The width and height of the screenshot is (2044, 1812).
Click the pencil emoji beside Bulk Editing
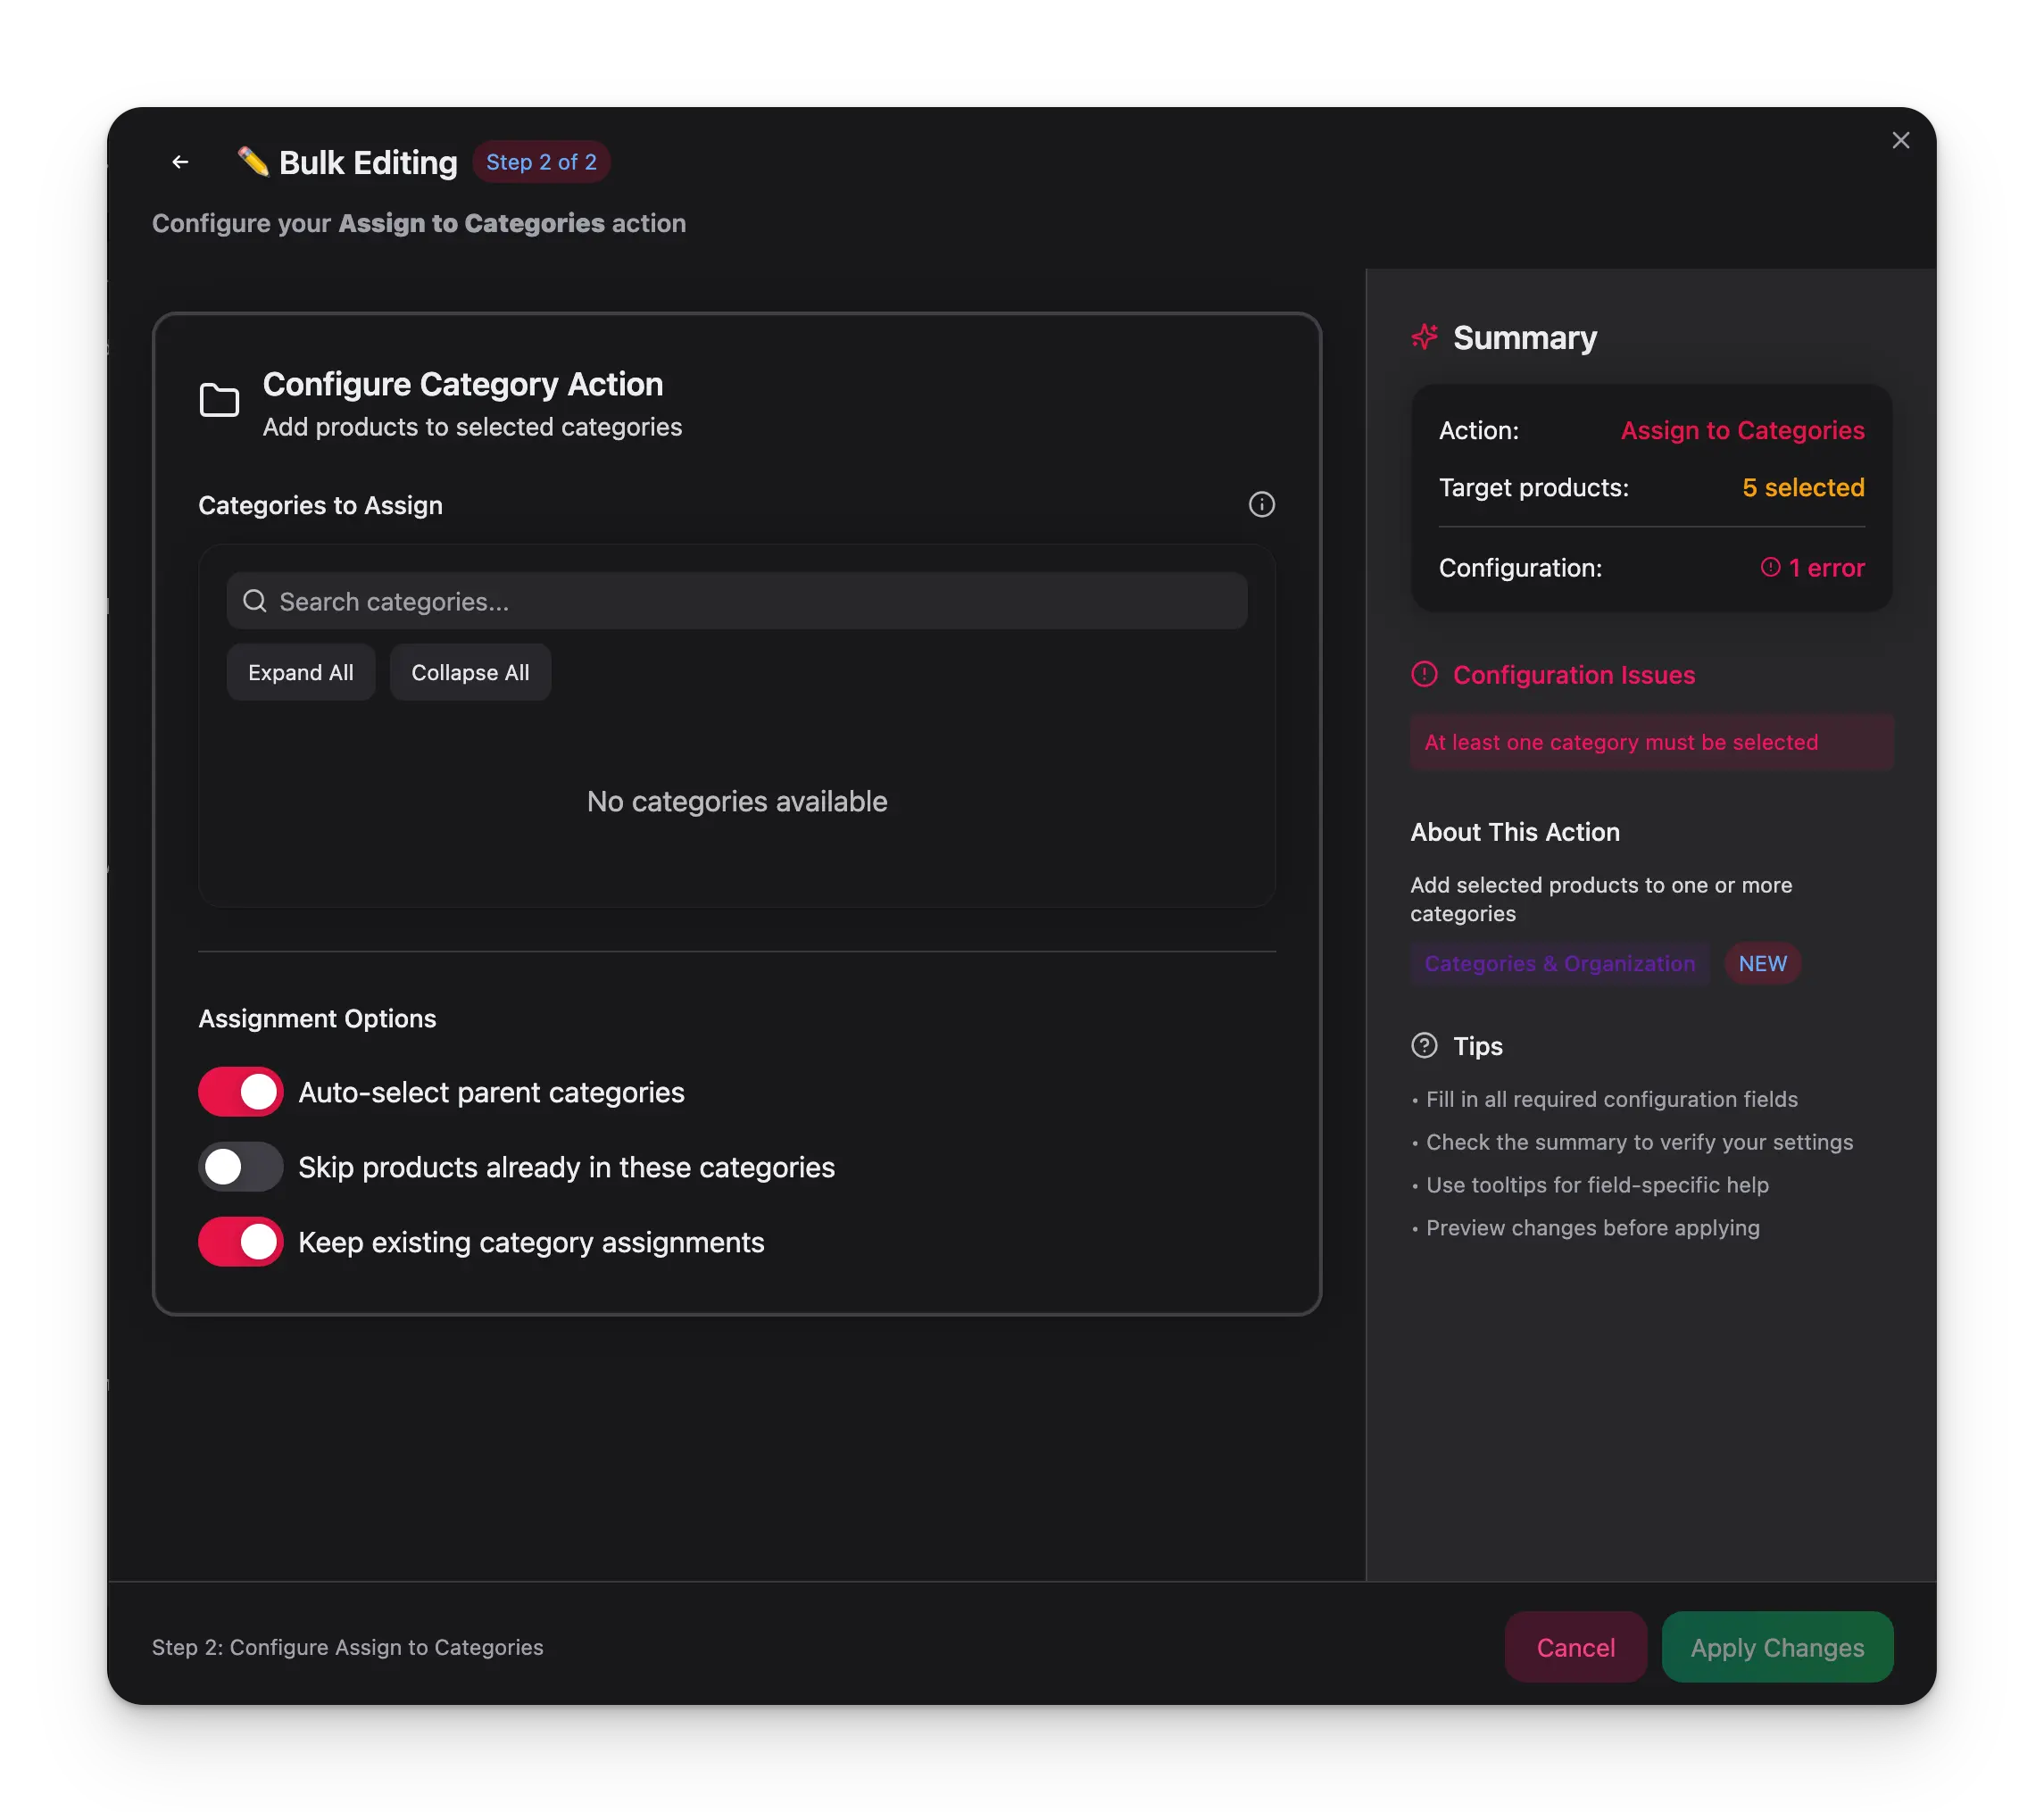pos(253,161)
